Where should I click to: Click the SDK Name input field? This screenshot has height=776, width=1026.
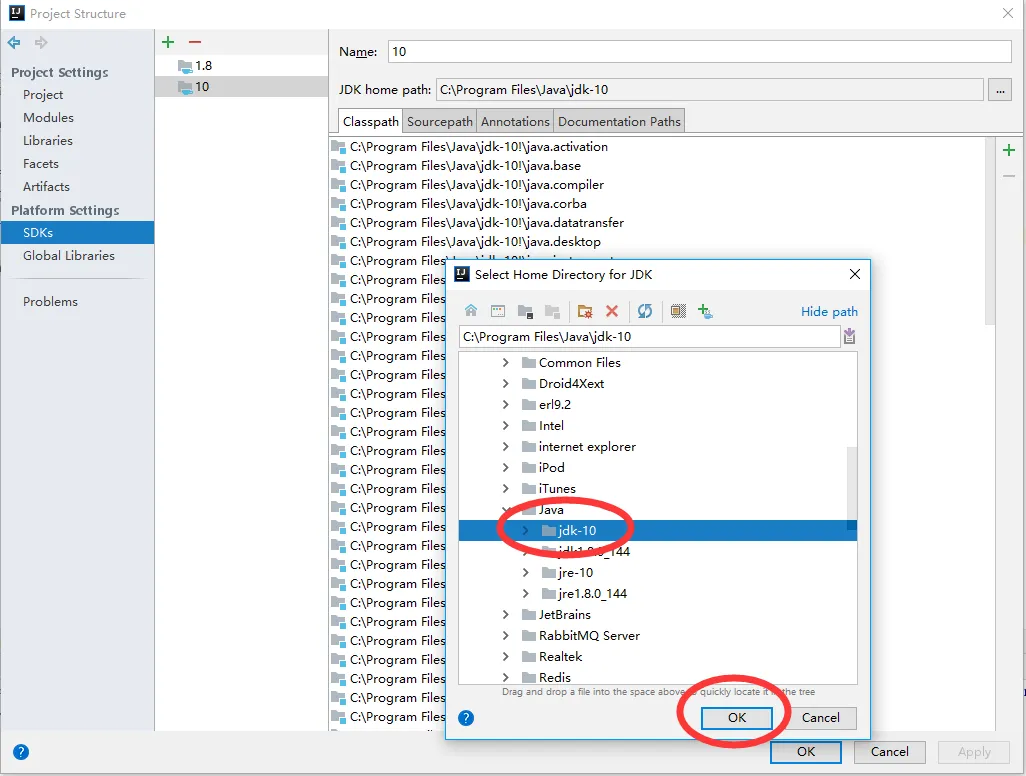tap(699, 52)
